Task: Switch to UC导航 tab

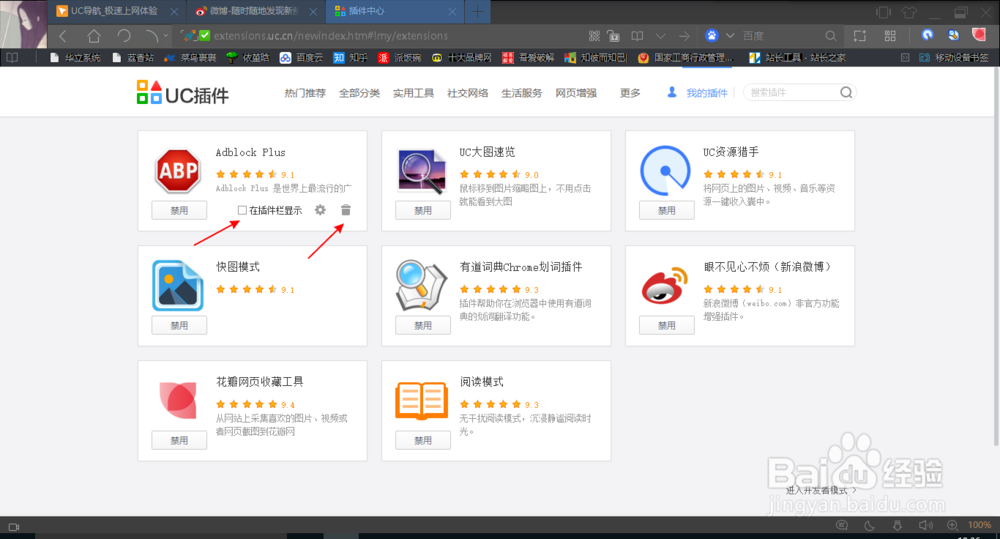Action: (x=115, y=11)
